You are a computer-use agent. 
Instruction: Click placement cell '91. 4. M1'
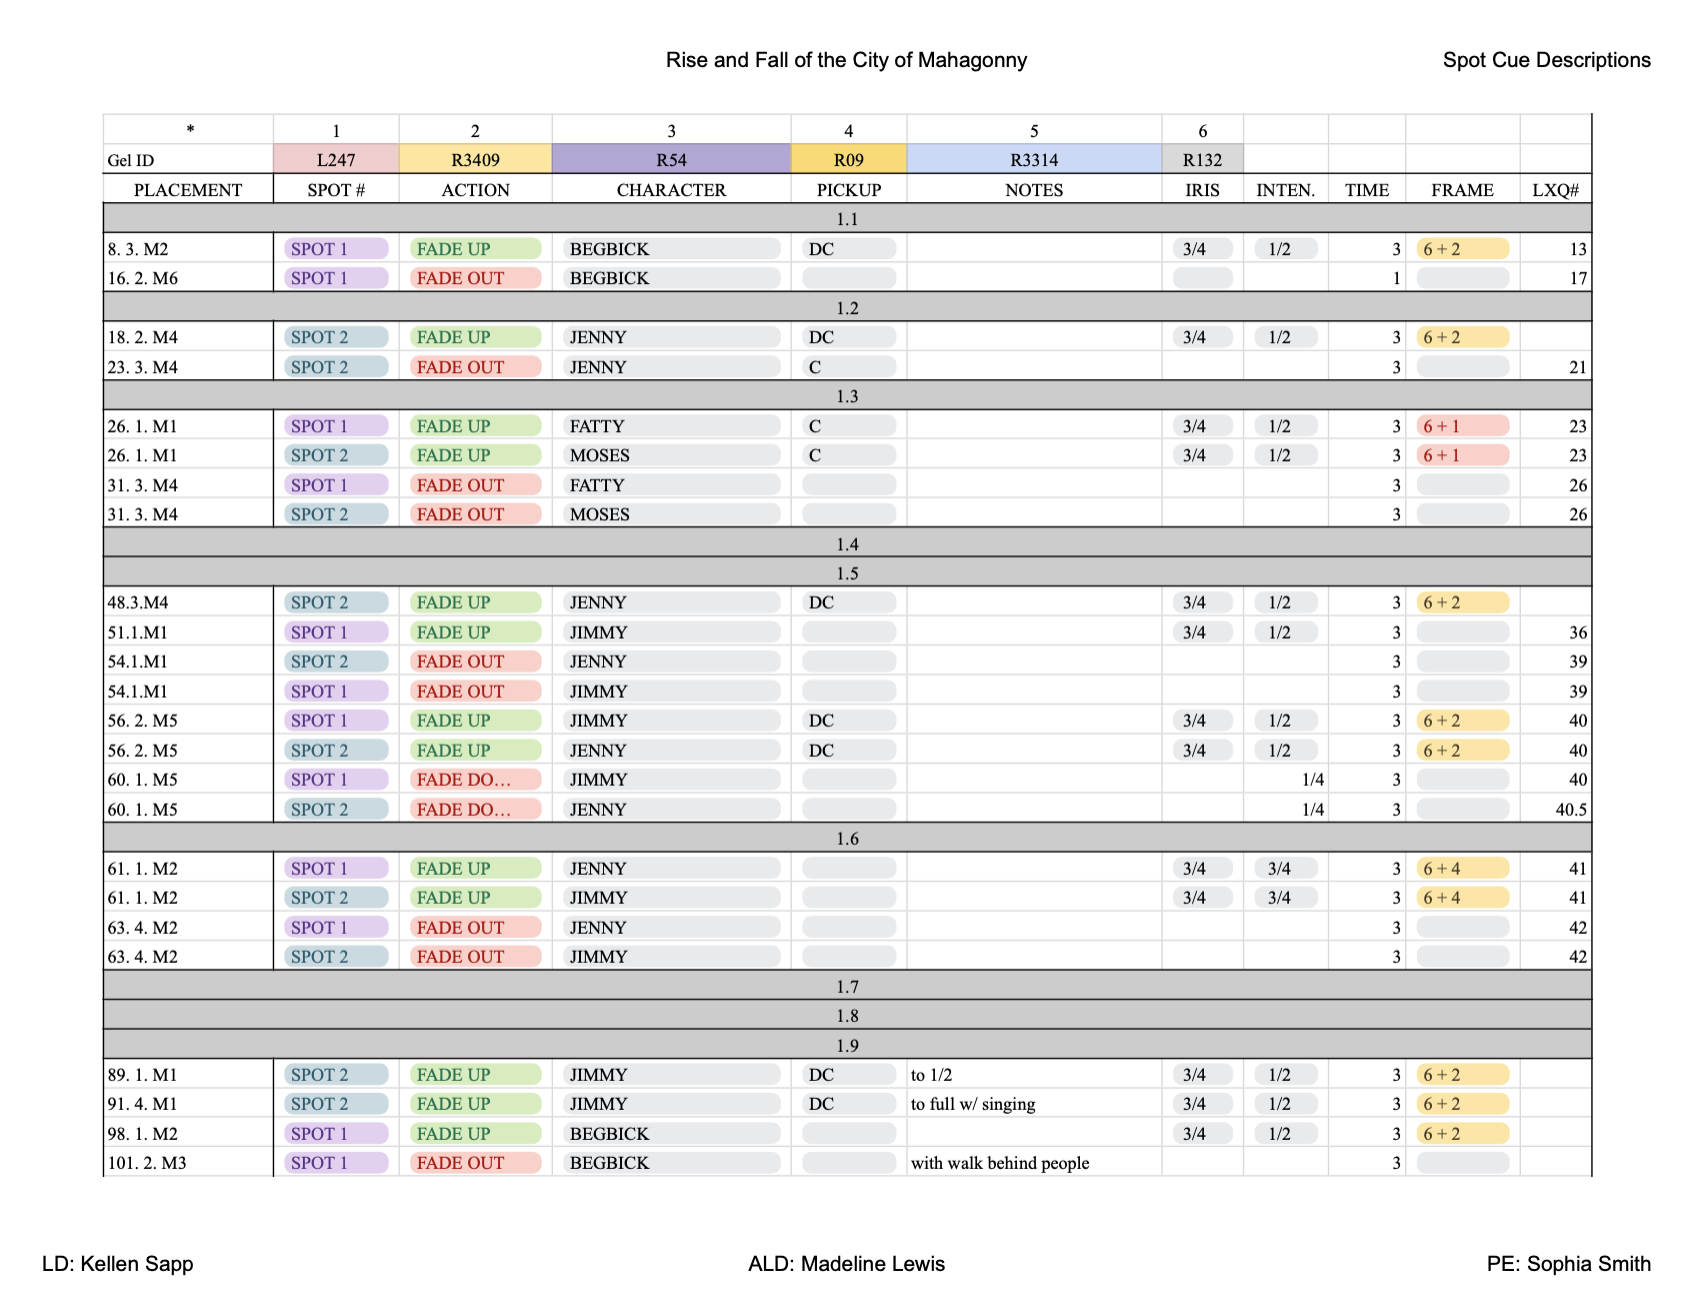(188, 1104)
